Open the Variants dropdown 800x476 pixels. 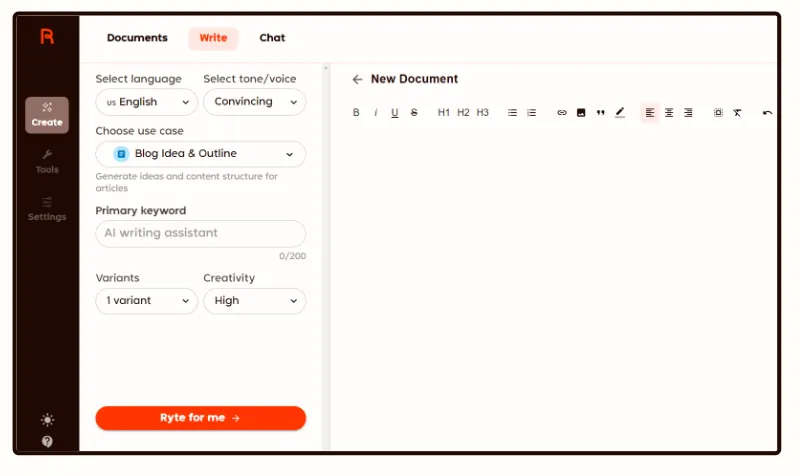(146, 301)
